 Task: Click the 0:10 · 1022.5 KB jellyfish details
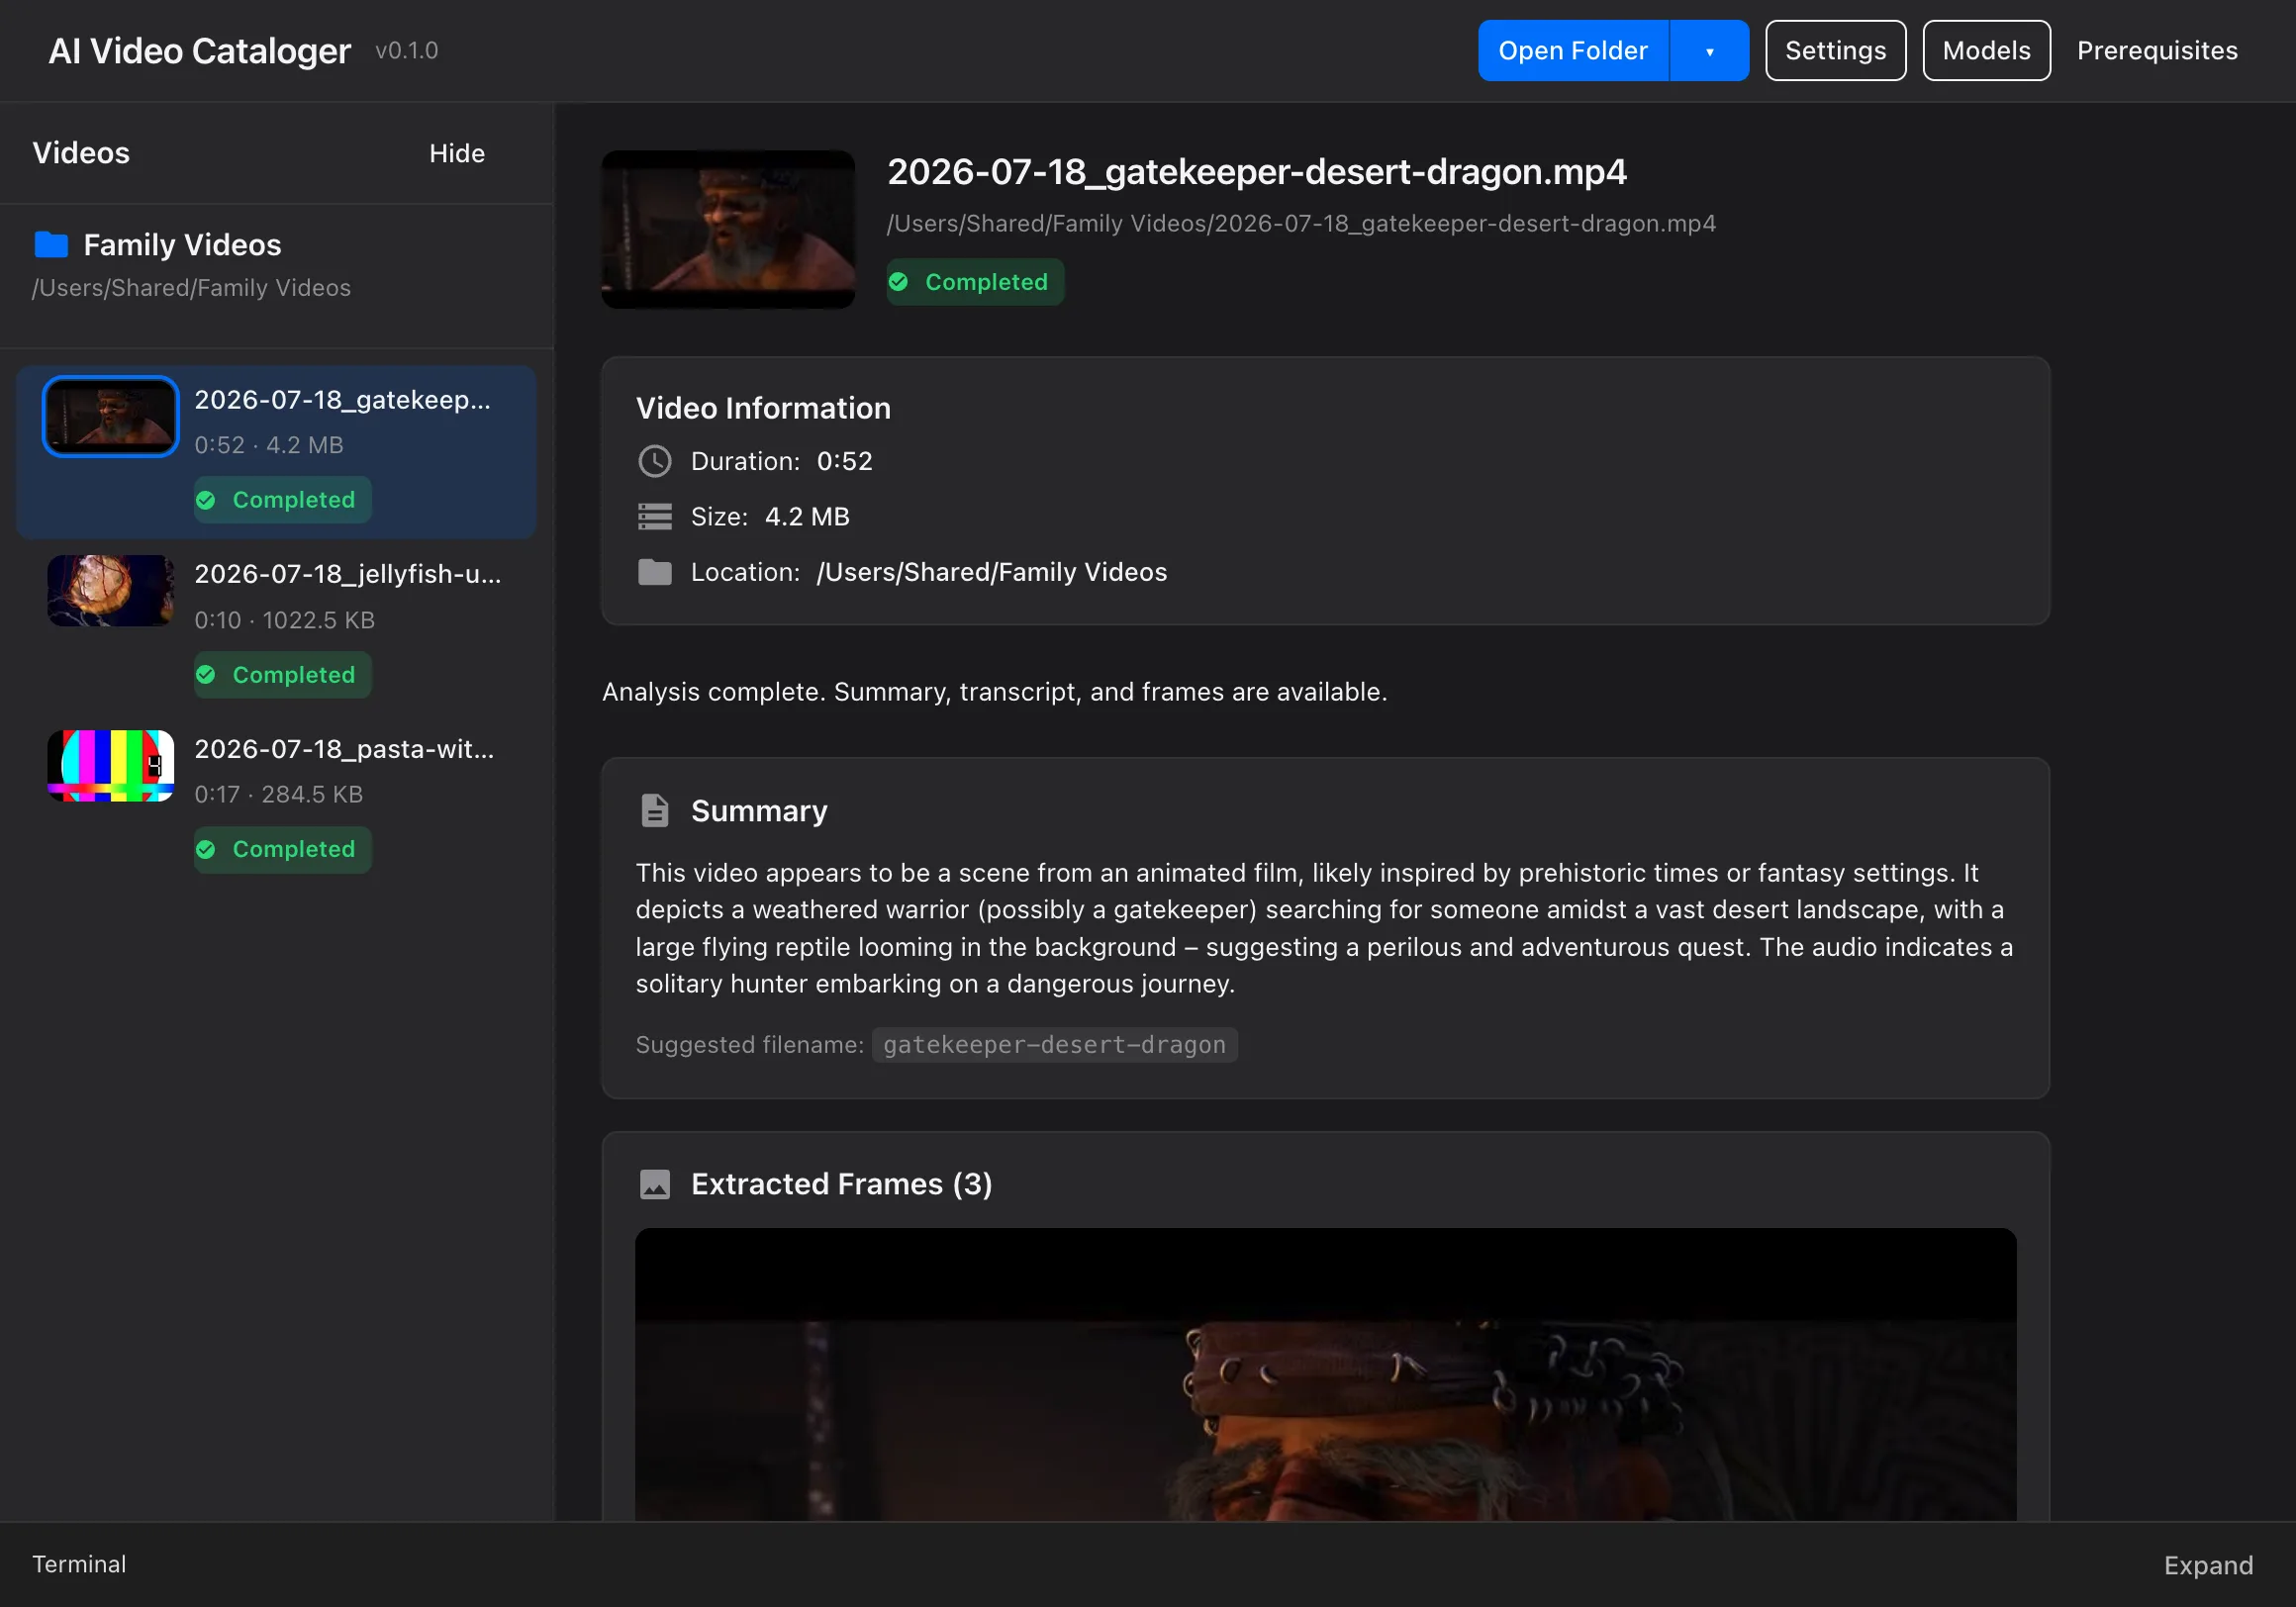[284, 620]
